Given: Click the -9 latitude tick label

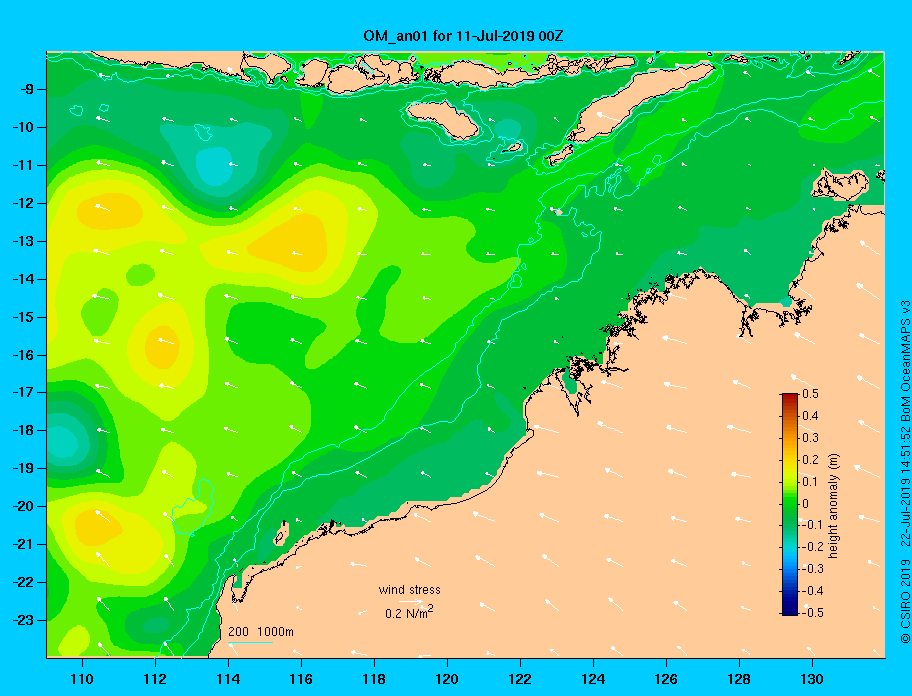Looking at the screenshot, I should click(x=27, y=90).
